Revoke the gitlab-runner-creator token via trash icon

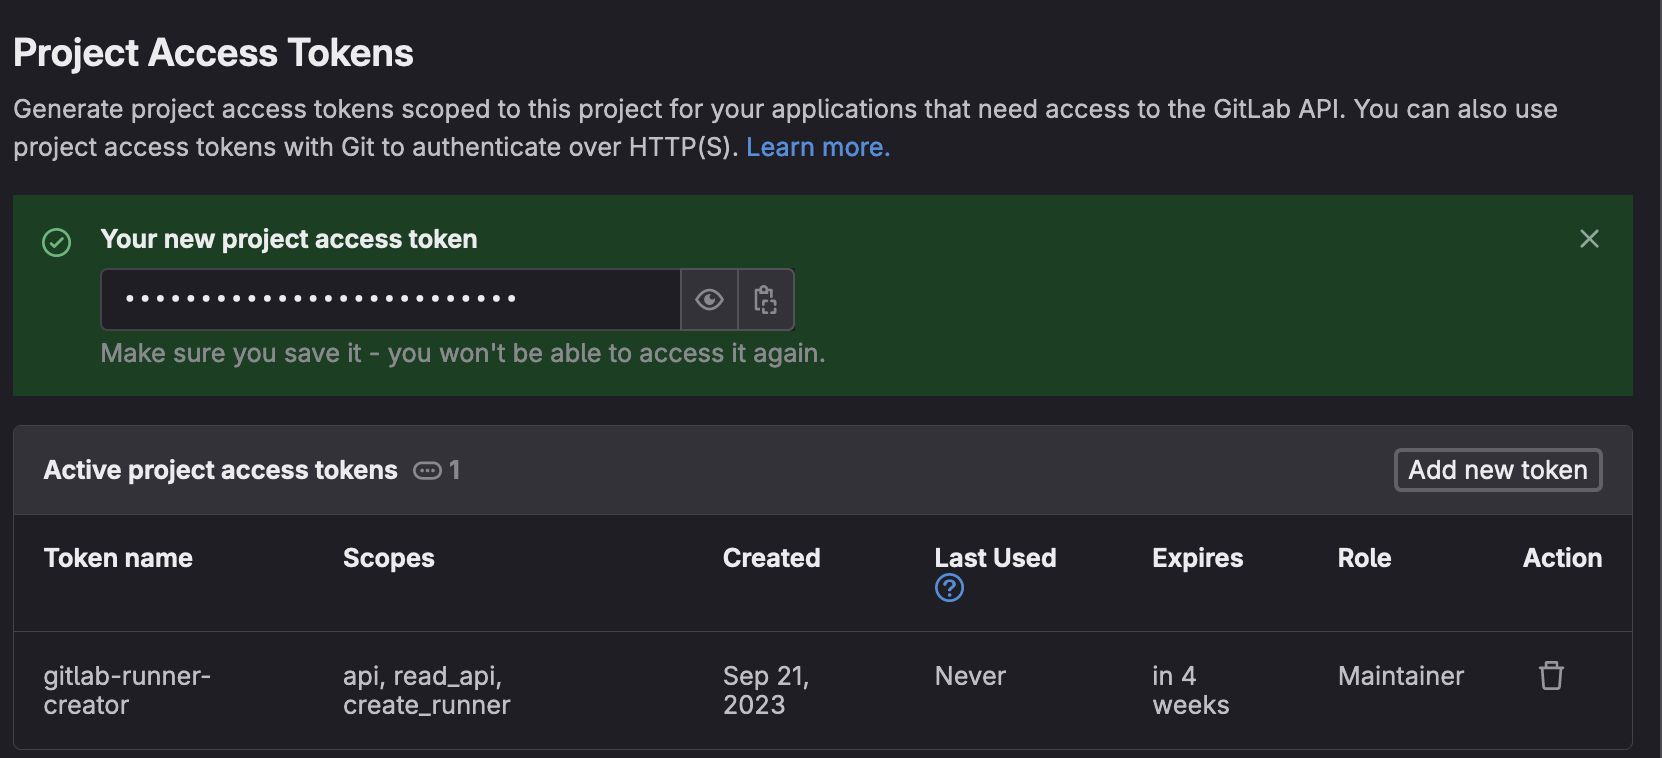1551,676
